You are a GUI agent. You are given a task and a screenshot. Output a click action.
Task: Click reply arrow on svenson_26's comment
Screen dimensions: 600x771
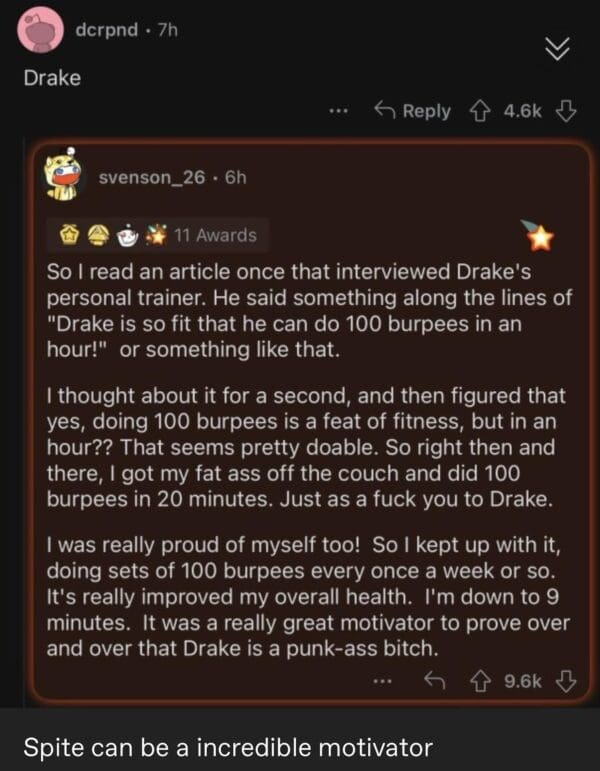tap(435, 681)
